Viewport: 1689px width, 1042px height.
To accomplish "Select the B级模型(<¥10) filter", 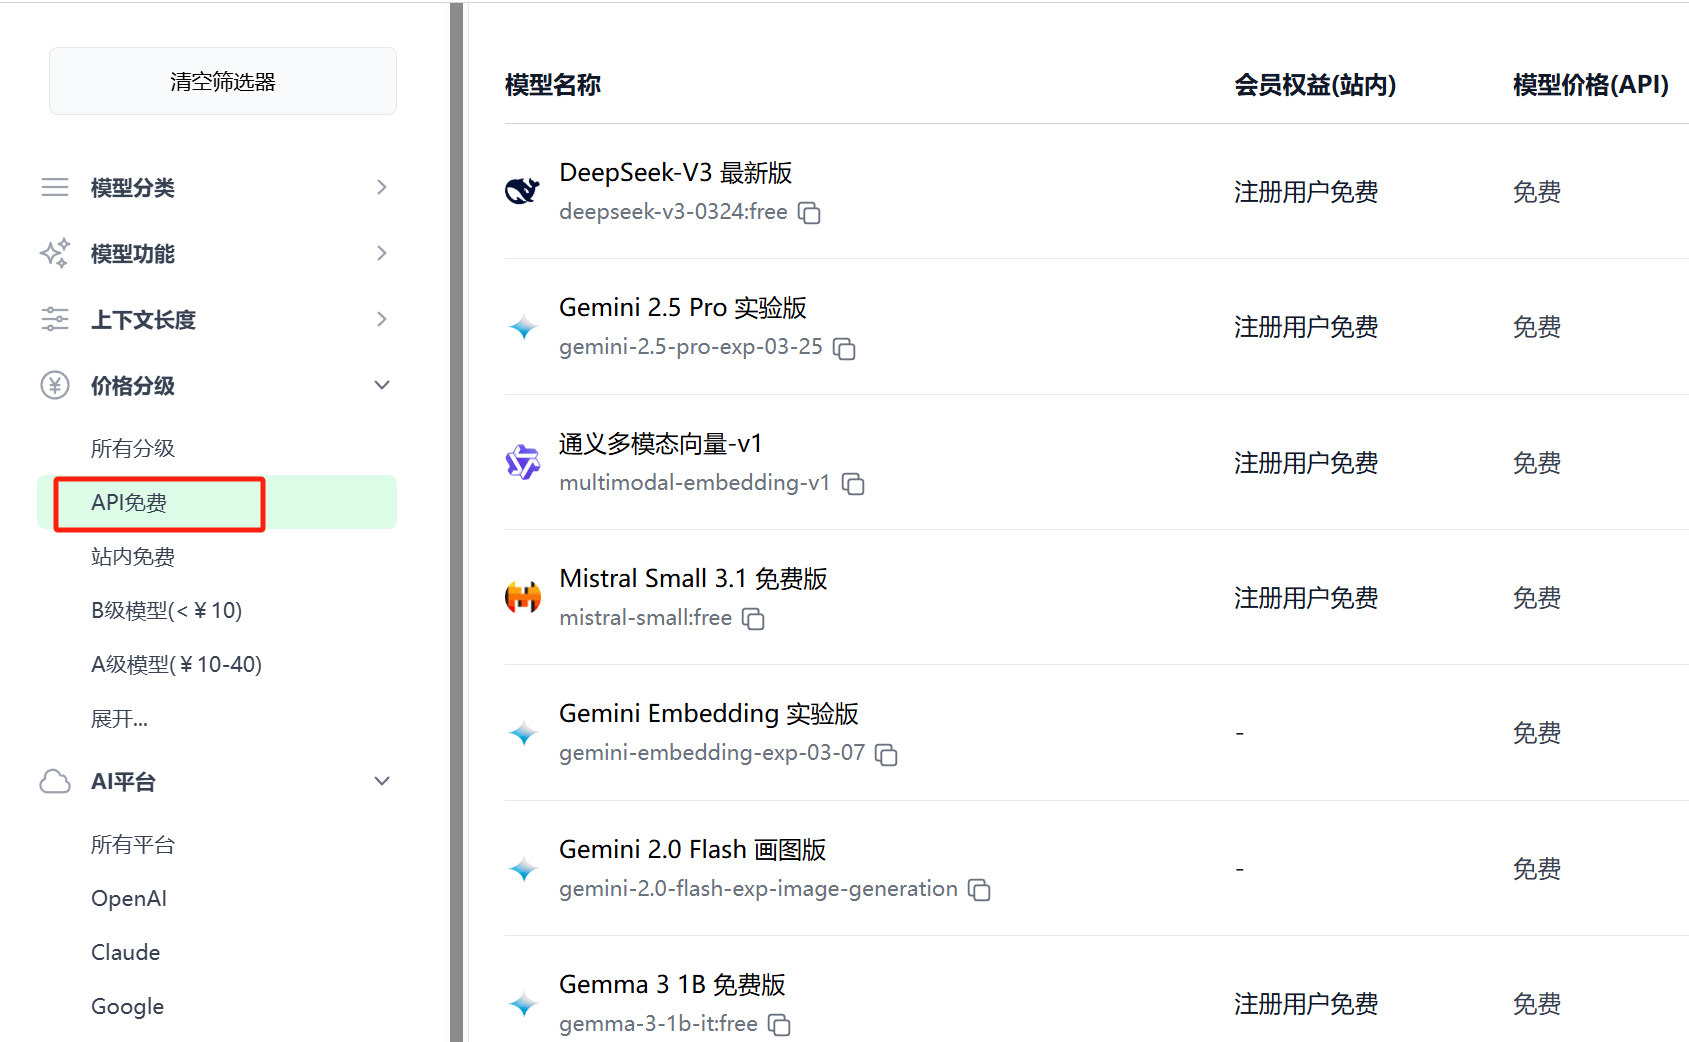I will point(166,610).
